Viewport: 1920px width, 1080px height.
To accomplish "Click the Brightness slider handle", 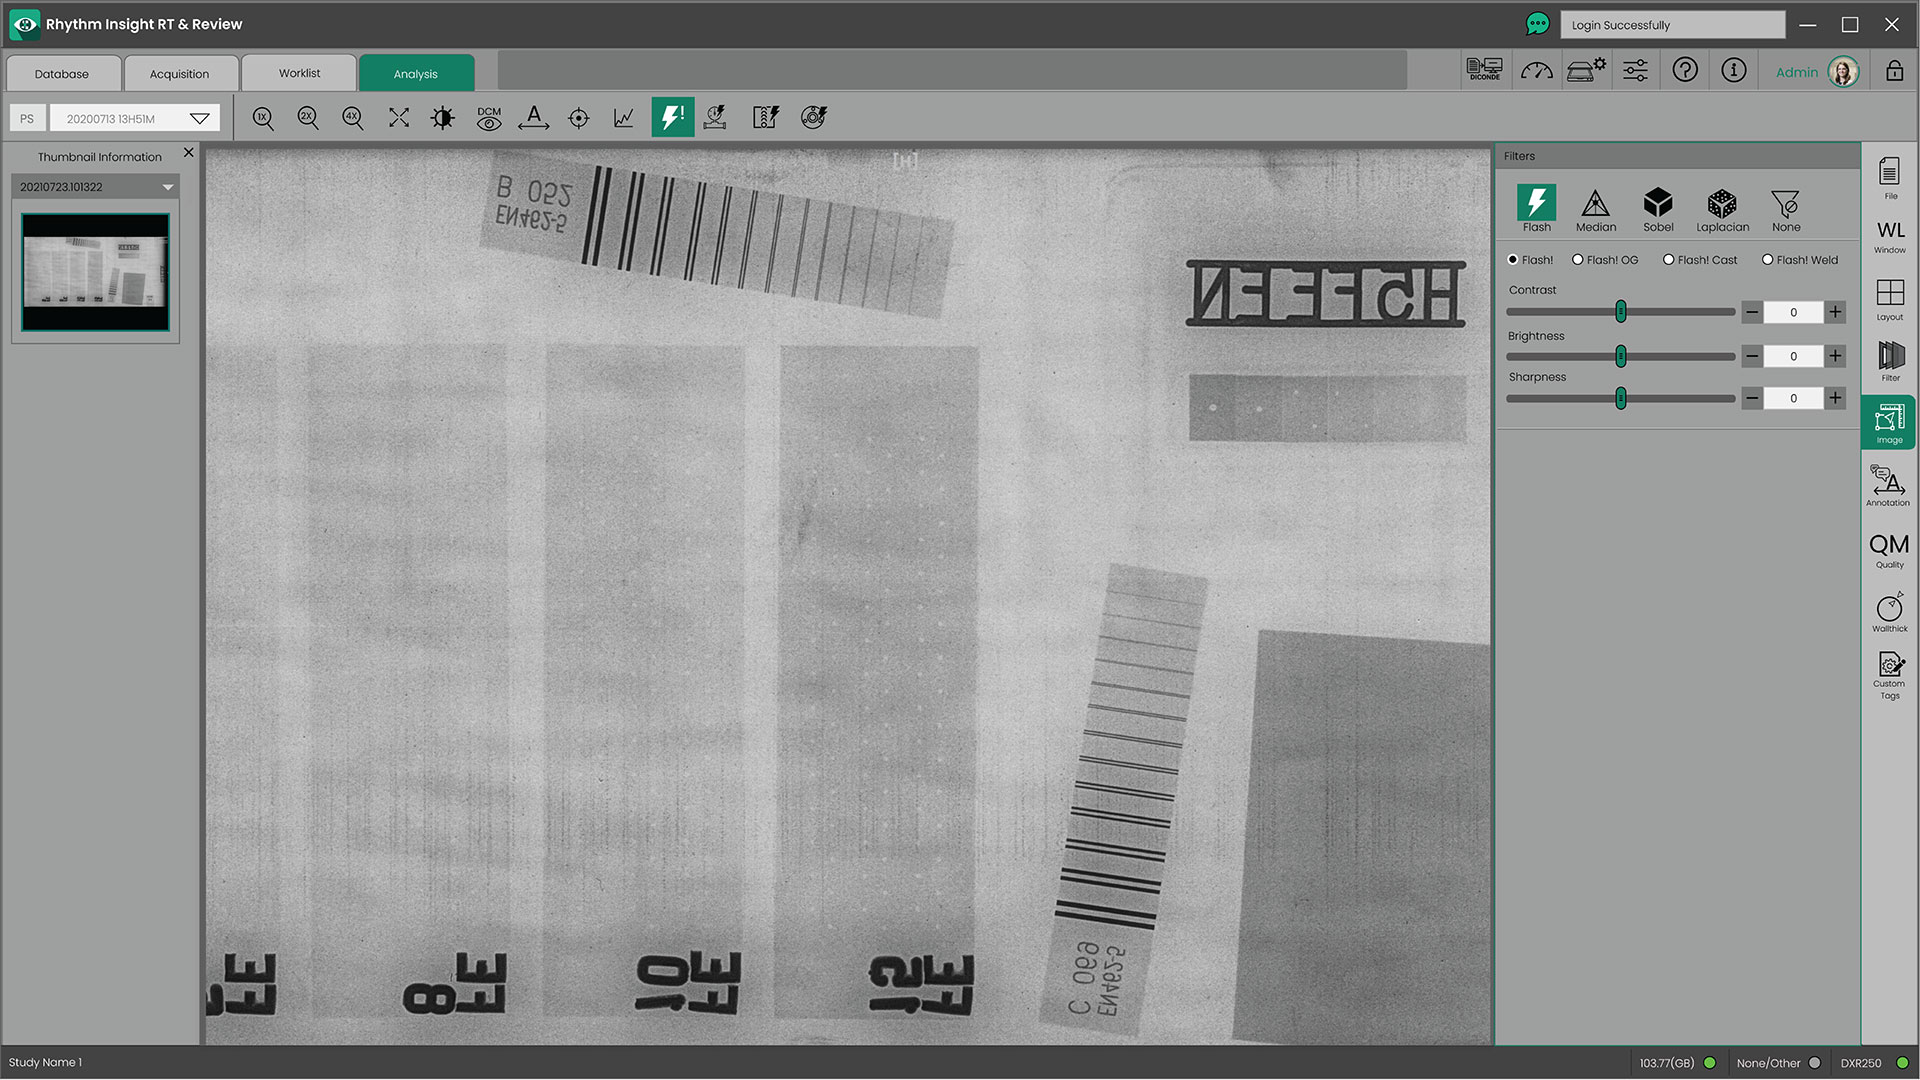I will pyautogui.click(x=1621, y=356).
